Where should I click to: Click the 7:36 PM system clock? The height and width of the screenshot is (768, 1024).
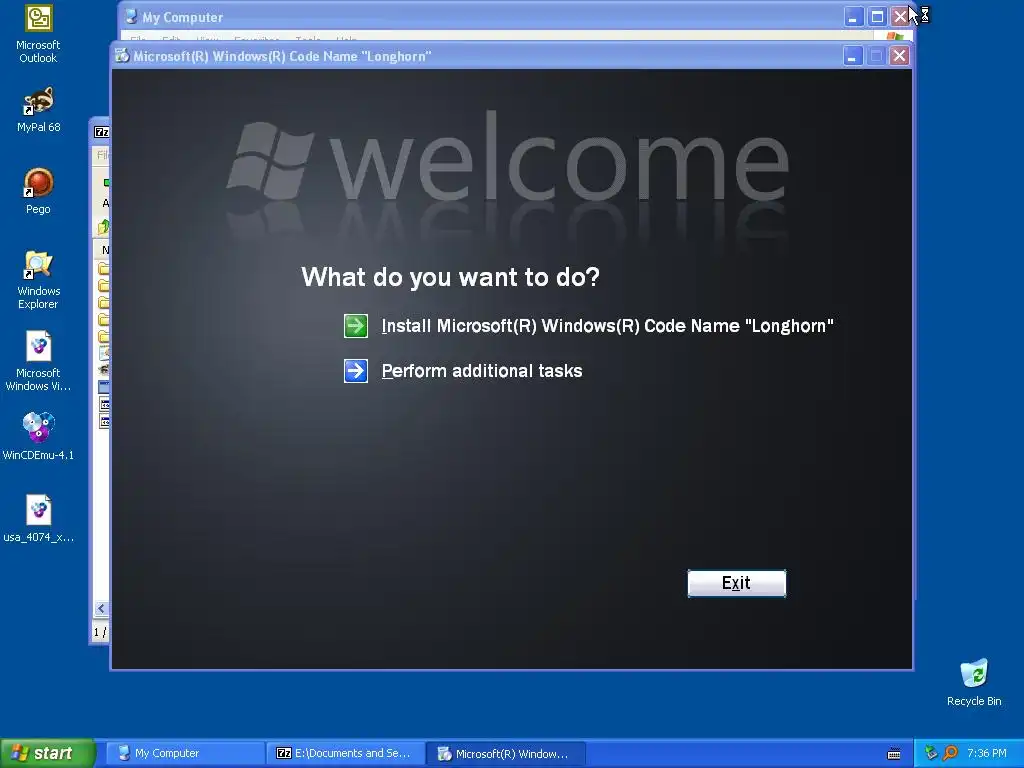click(x=987, y=753)
